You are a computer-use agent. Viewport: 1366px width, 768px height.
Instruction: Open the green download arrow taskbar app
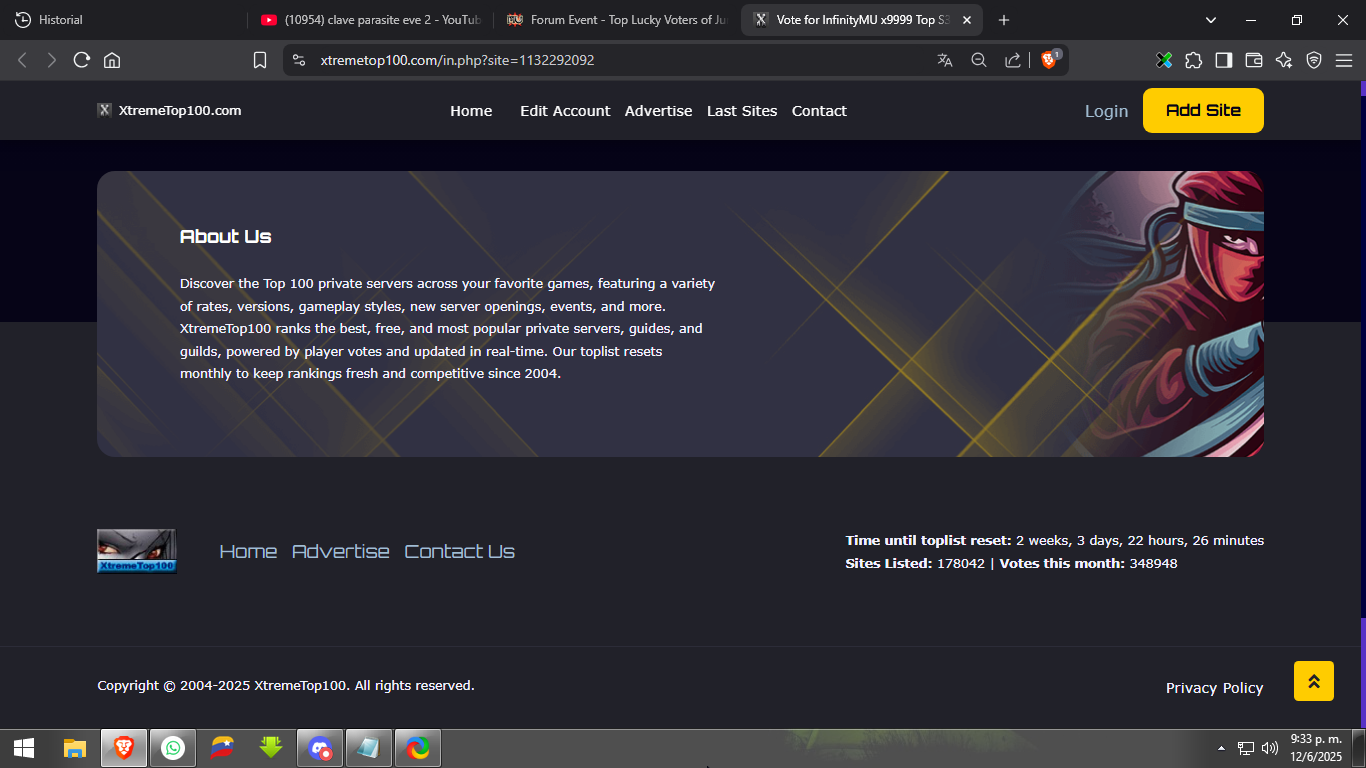point(271,748)
